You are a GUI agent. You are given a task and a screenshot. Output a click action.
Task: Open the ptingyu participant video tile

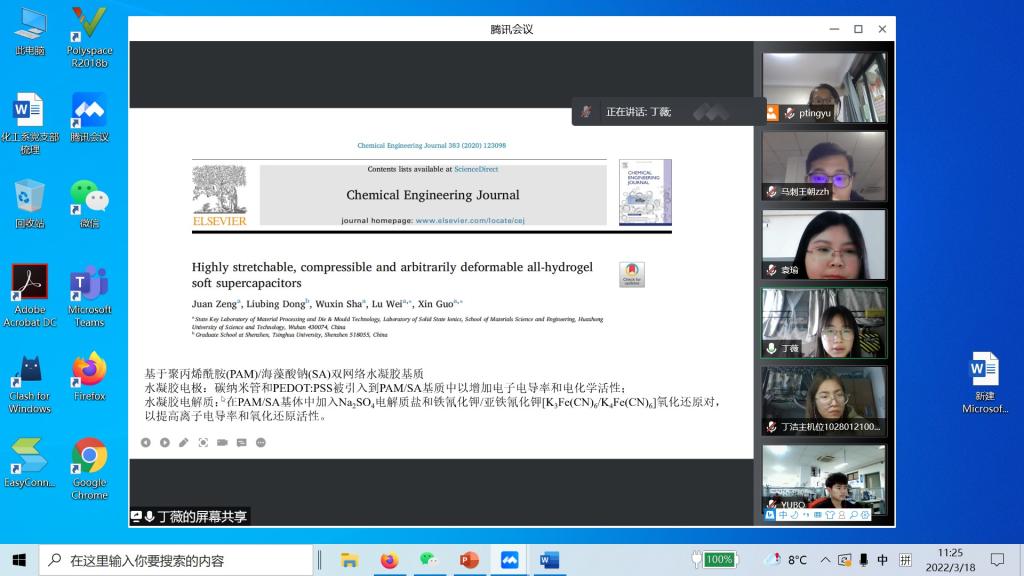824,87
